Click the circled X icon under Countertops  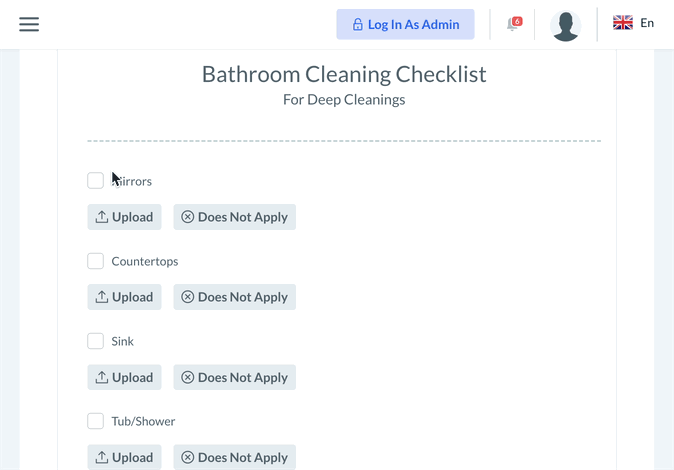click(x=187, y=297)
